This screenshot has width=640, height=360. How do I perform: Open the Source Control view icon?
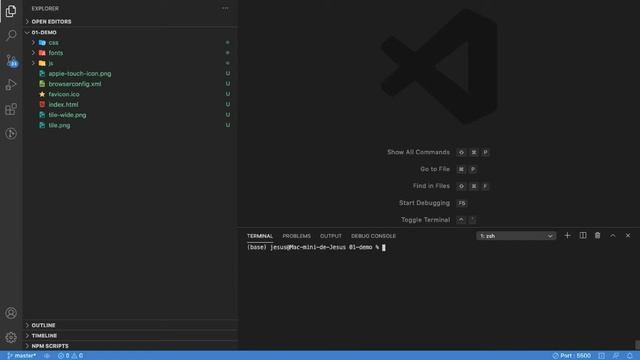click(11, 61)
